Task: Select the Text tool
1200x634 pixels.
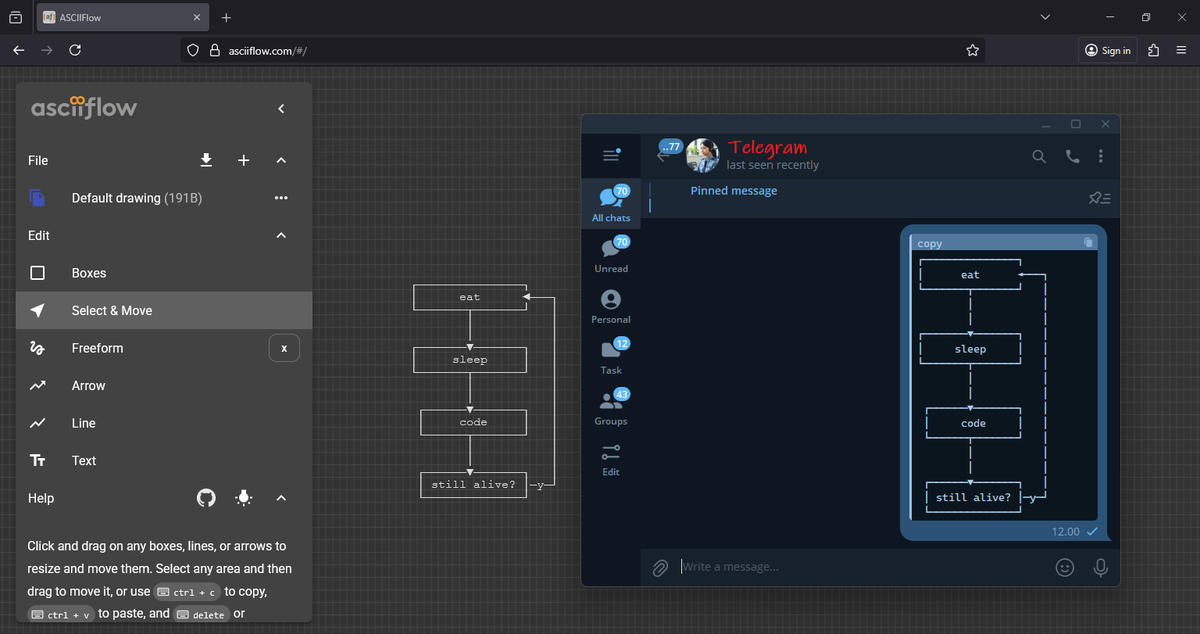Action: coord(164,460)
